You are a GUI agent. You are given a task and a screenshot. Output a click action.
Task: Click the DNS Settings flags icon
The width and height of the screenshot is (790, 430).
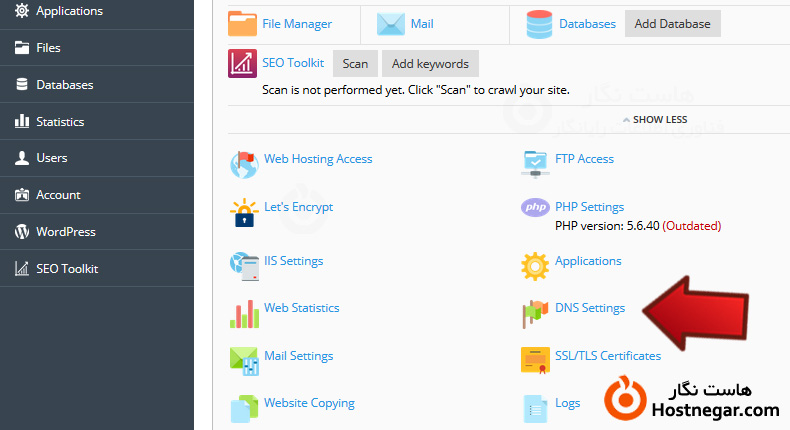(536, 313)
